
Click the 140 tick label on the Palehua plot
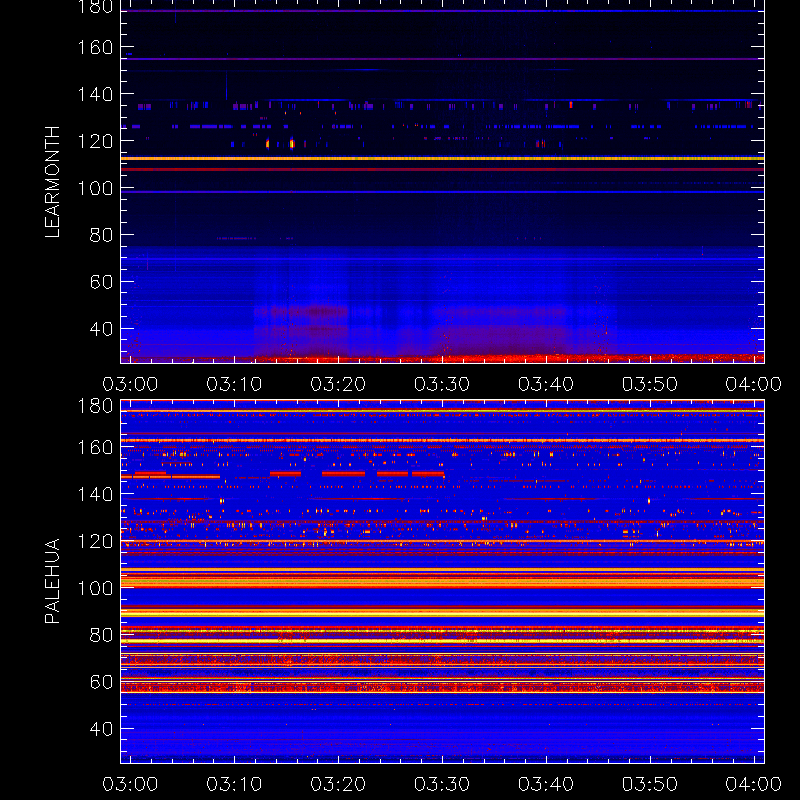(95, 494)
